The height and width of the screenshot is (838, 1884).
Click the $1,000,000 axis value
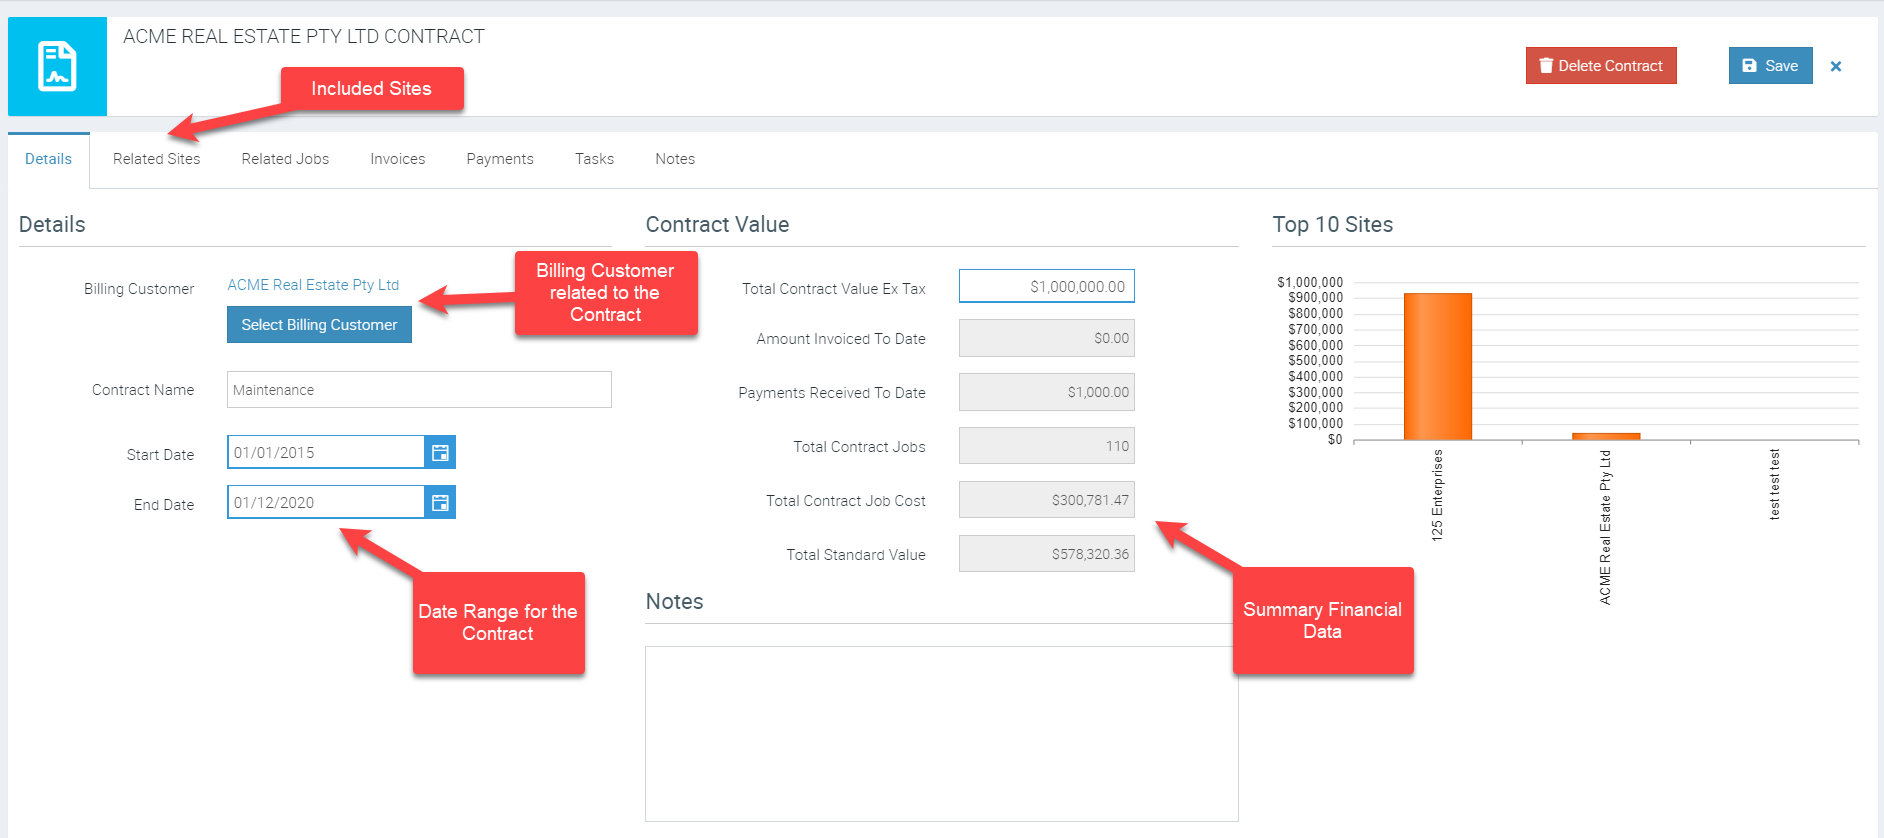[1310, 282]
